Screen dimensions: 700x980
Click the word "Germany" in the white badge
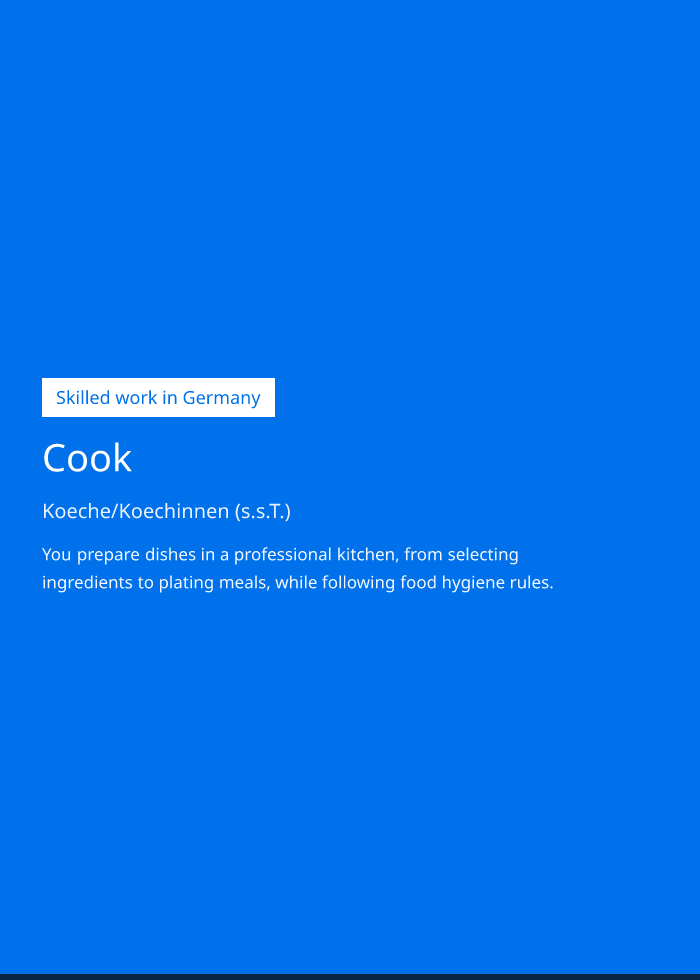pos(221,398)
